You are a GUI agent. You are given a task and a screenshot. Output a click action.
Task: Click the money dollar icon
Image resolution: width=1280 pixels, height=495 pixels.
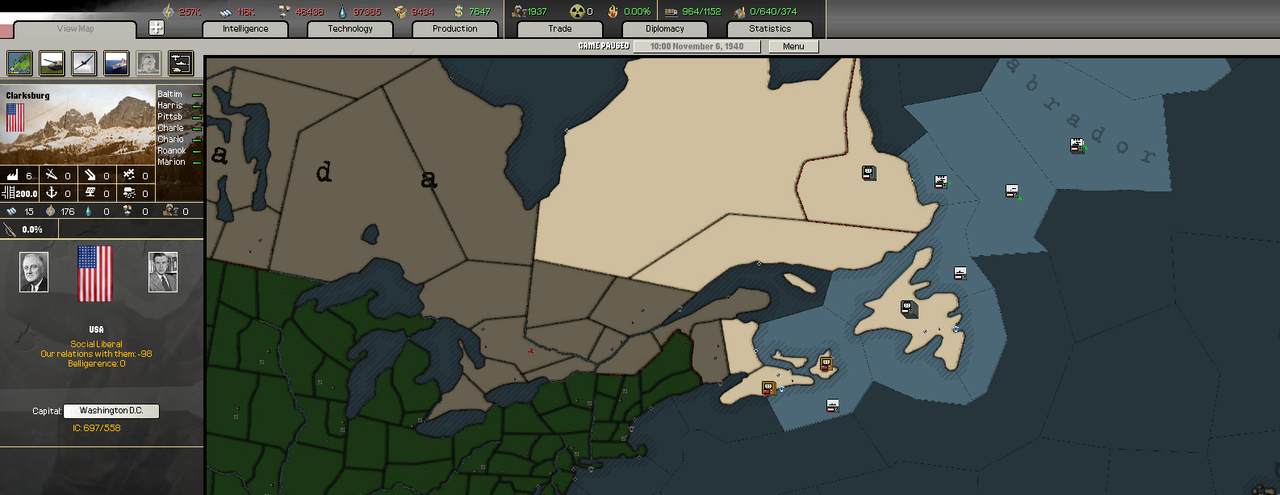pyautogui.click(x=458, y=11)
